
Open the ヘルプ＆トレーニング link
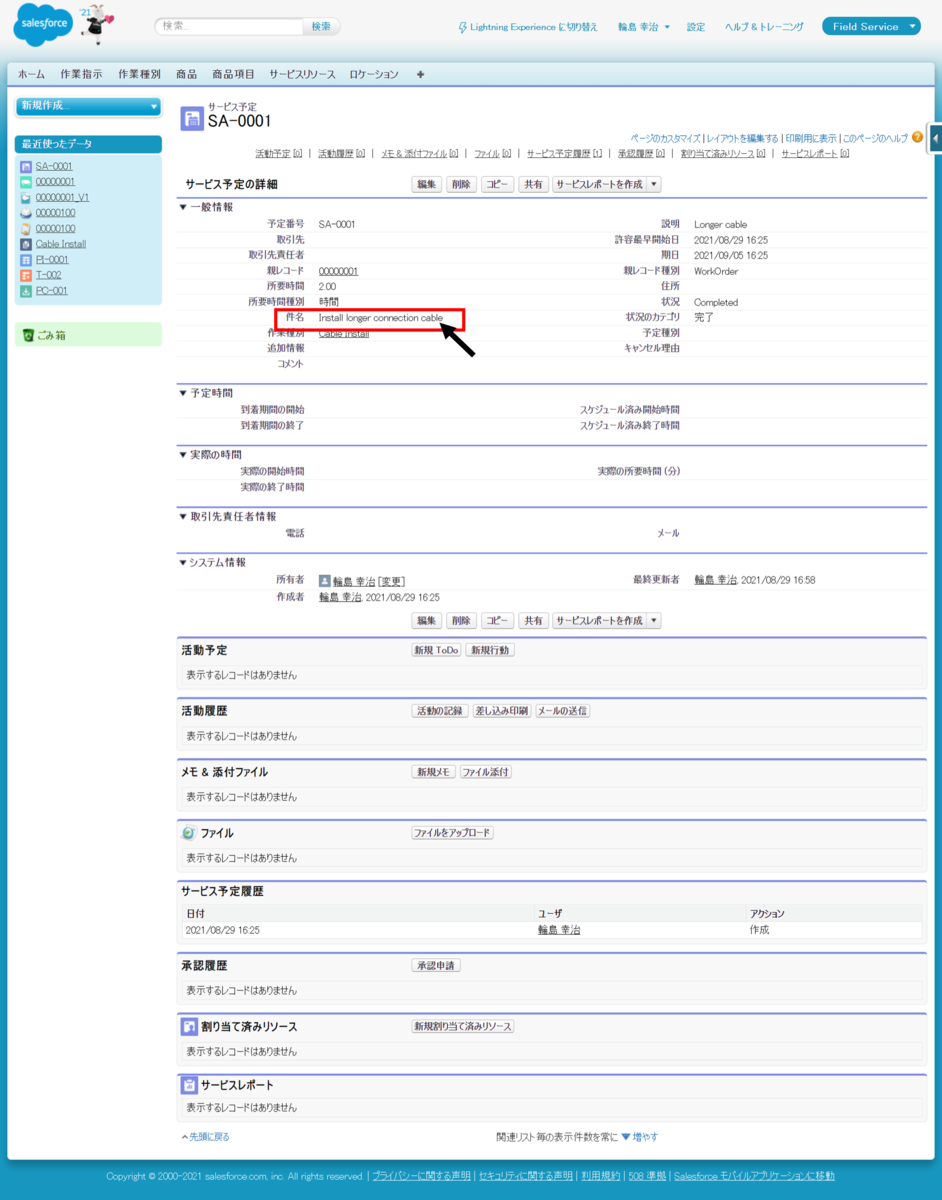(764, 27)
